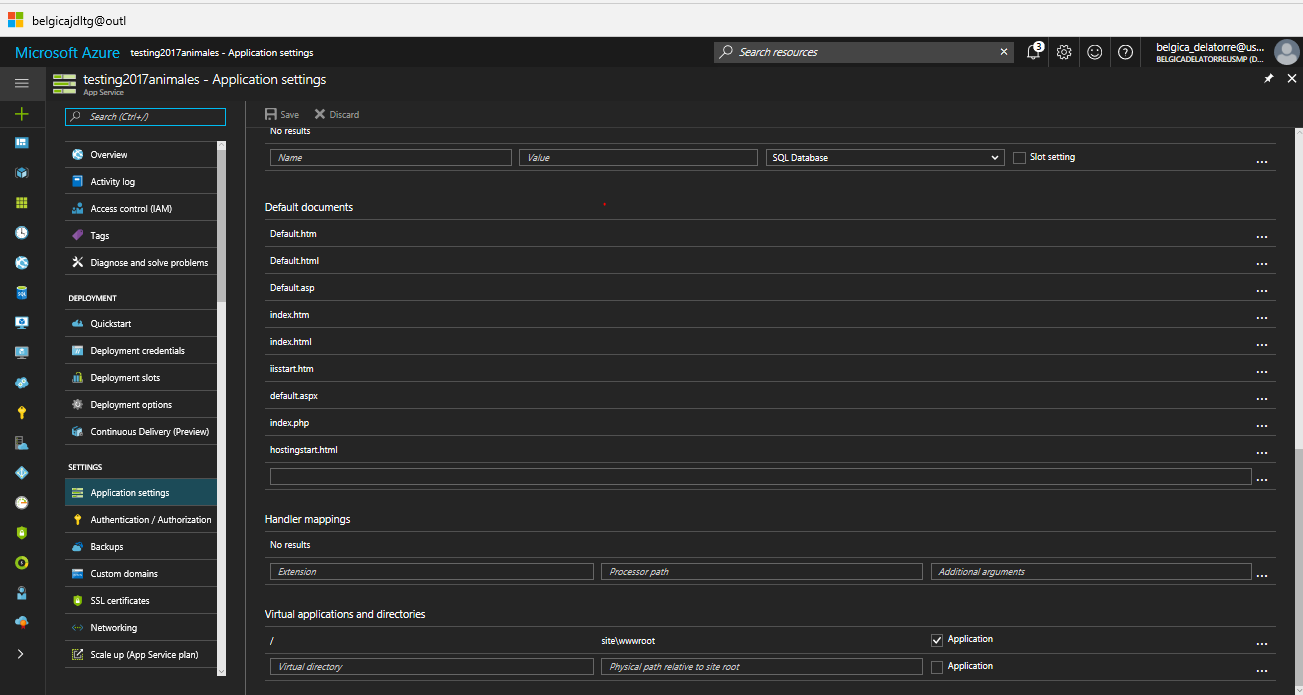Expand the left sidebar with the chevron

pos(21,653)
